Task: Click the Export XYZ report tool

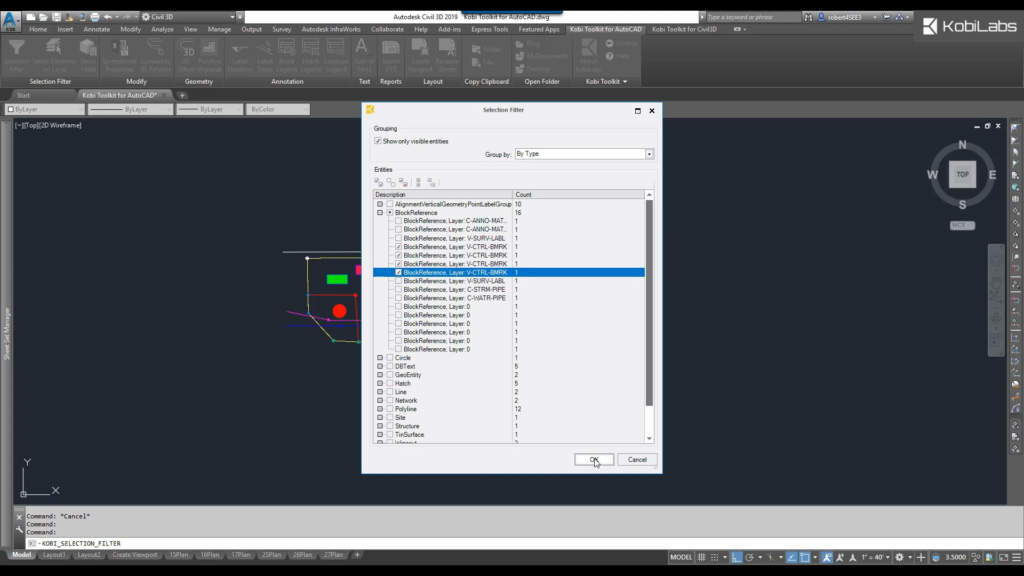Action: 391,56
